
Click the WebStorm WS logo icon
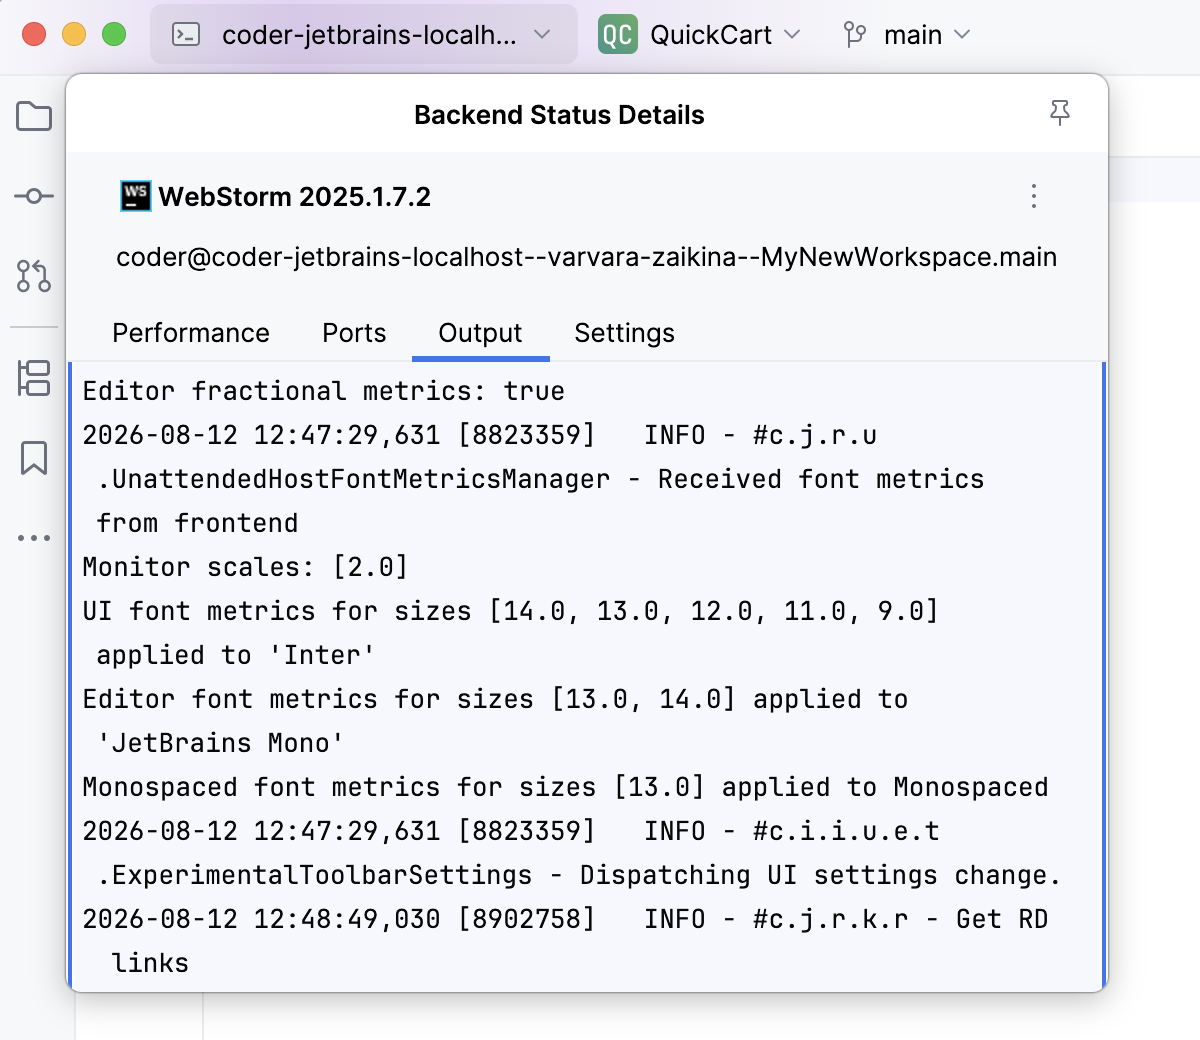tap(136, 196)
